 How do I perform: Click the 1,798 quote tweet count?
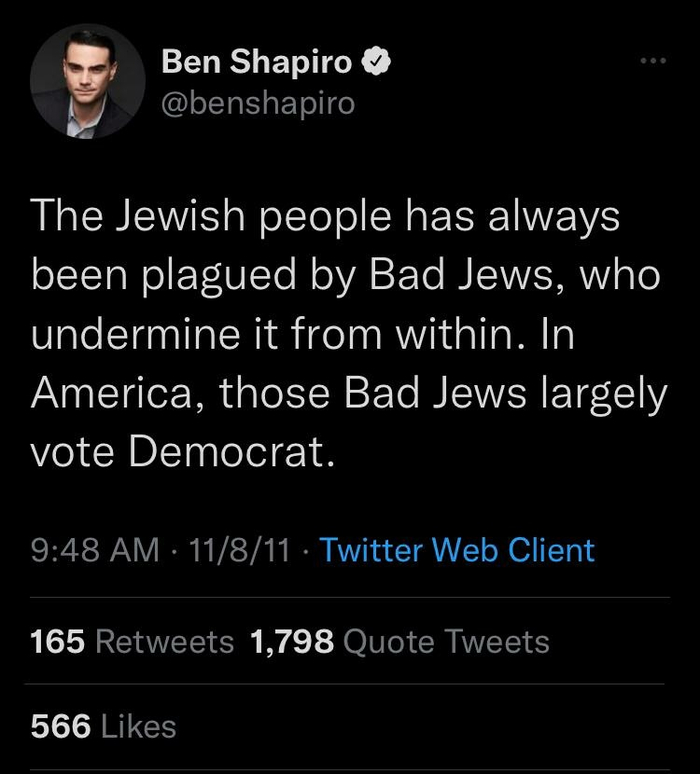tap(292, 641)
